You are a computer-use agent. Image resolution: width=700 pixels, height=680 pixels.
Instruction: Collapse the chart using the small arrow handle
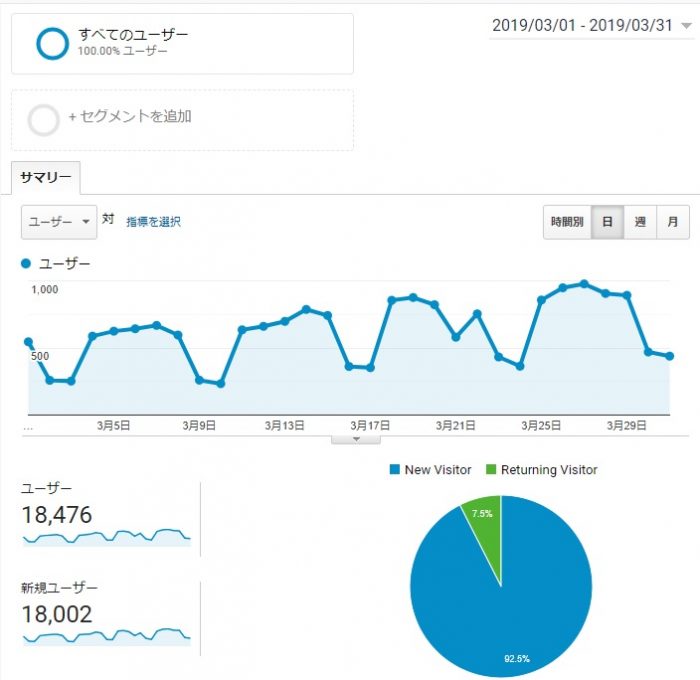click(357, 439)
